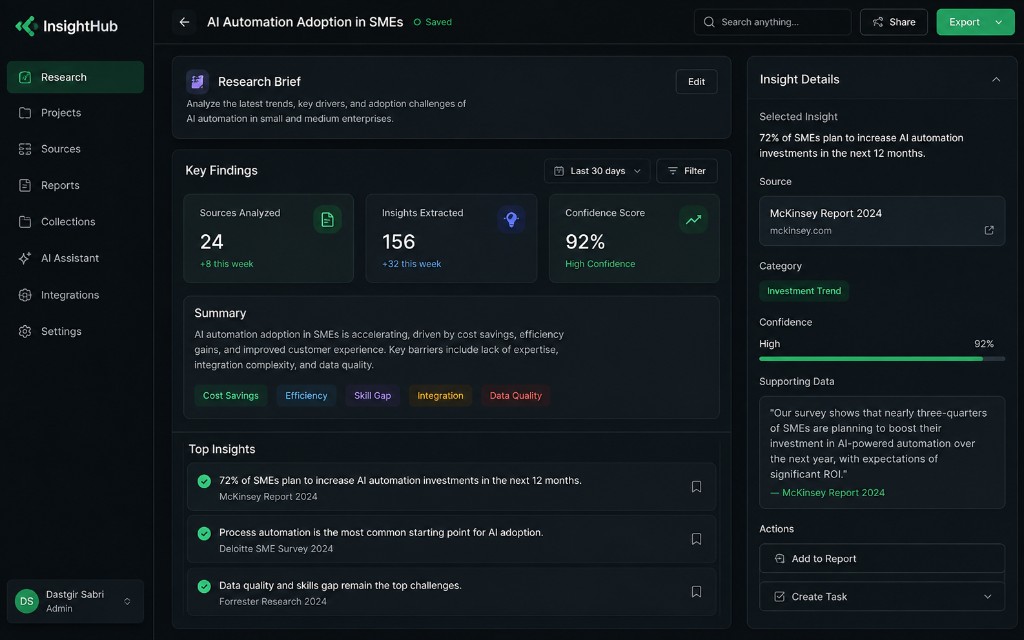Click the Efficiency tag

pos(306,396)
